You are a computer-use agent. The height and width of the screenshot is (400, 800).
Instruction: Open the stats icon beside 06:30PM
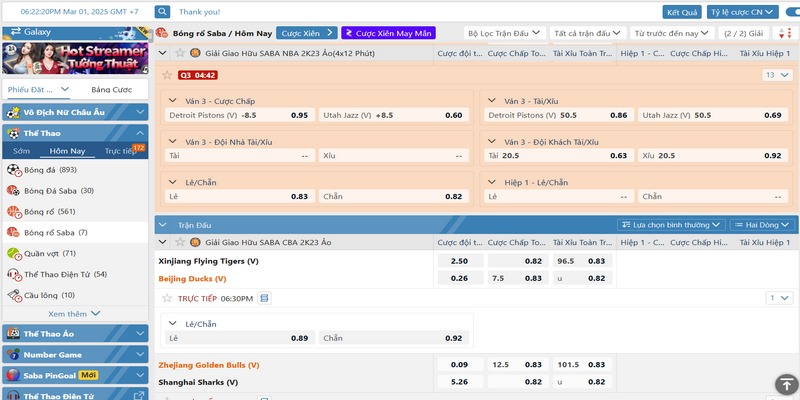264,298
